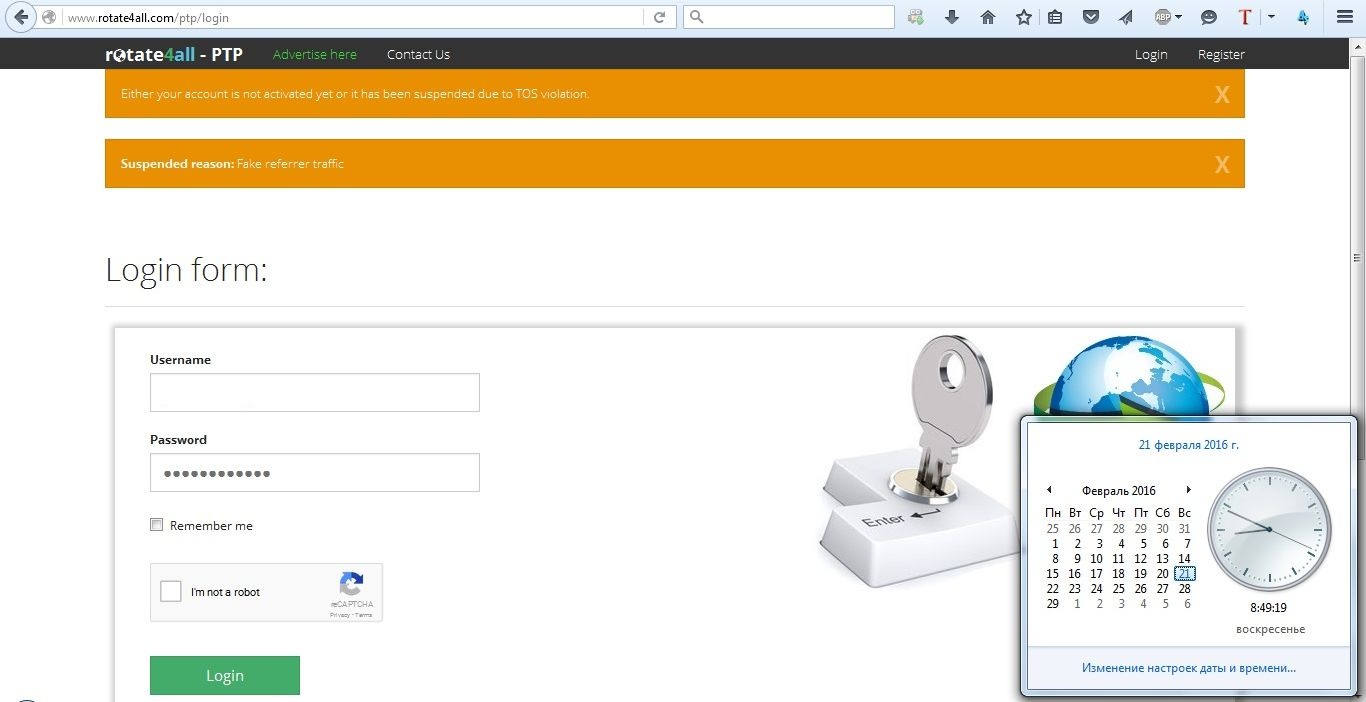Open the paper-plane send icon in the toolbar
The width and height of the screenshot is (1366, 702).
[1126, 17]
